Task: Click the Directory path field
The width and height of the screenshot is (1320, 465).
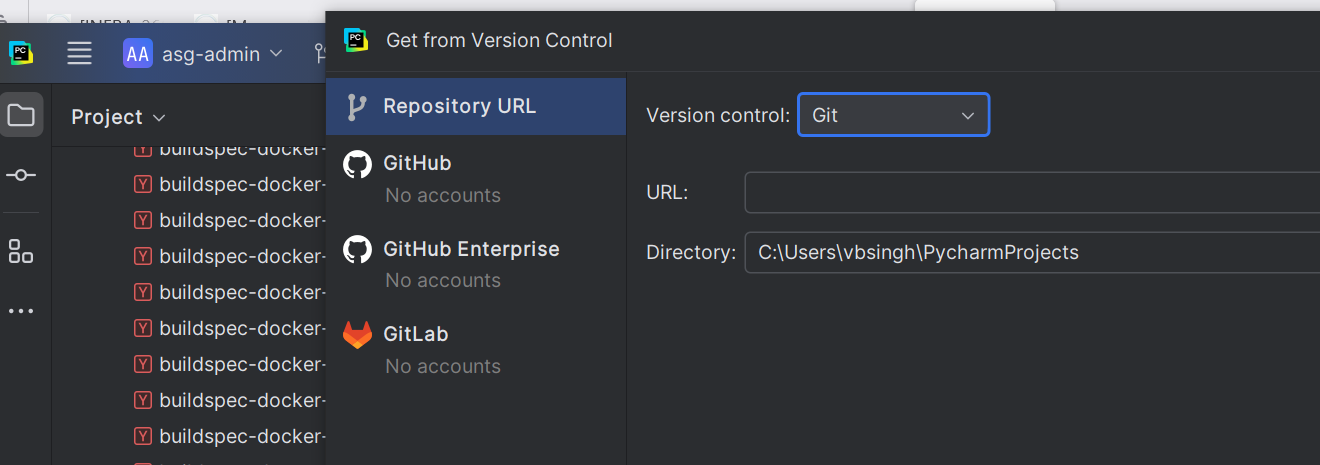Action: [x=1030, y=252]
